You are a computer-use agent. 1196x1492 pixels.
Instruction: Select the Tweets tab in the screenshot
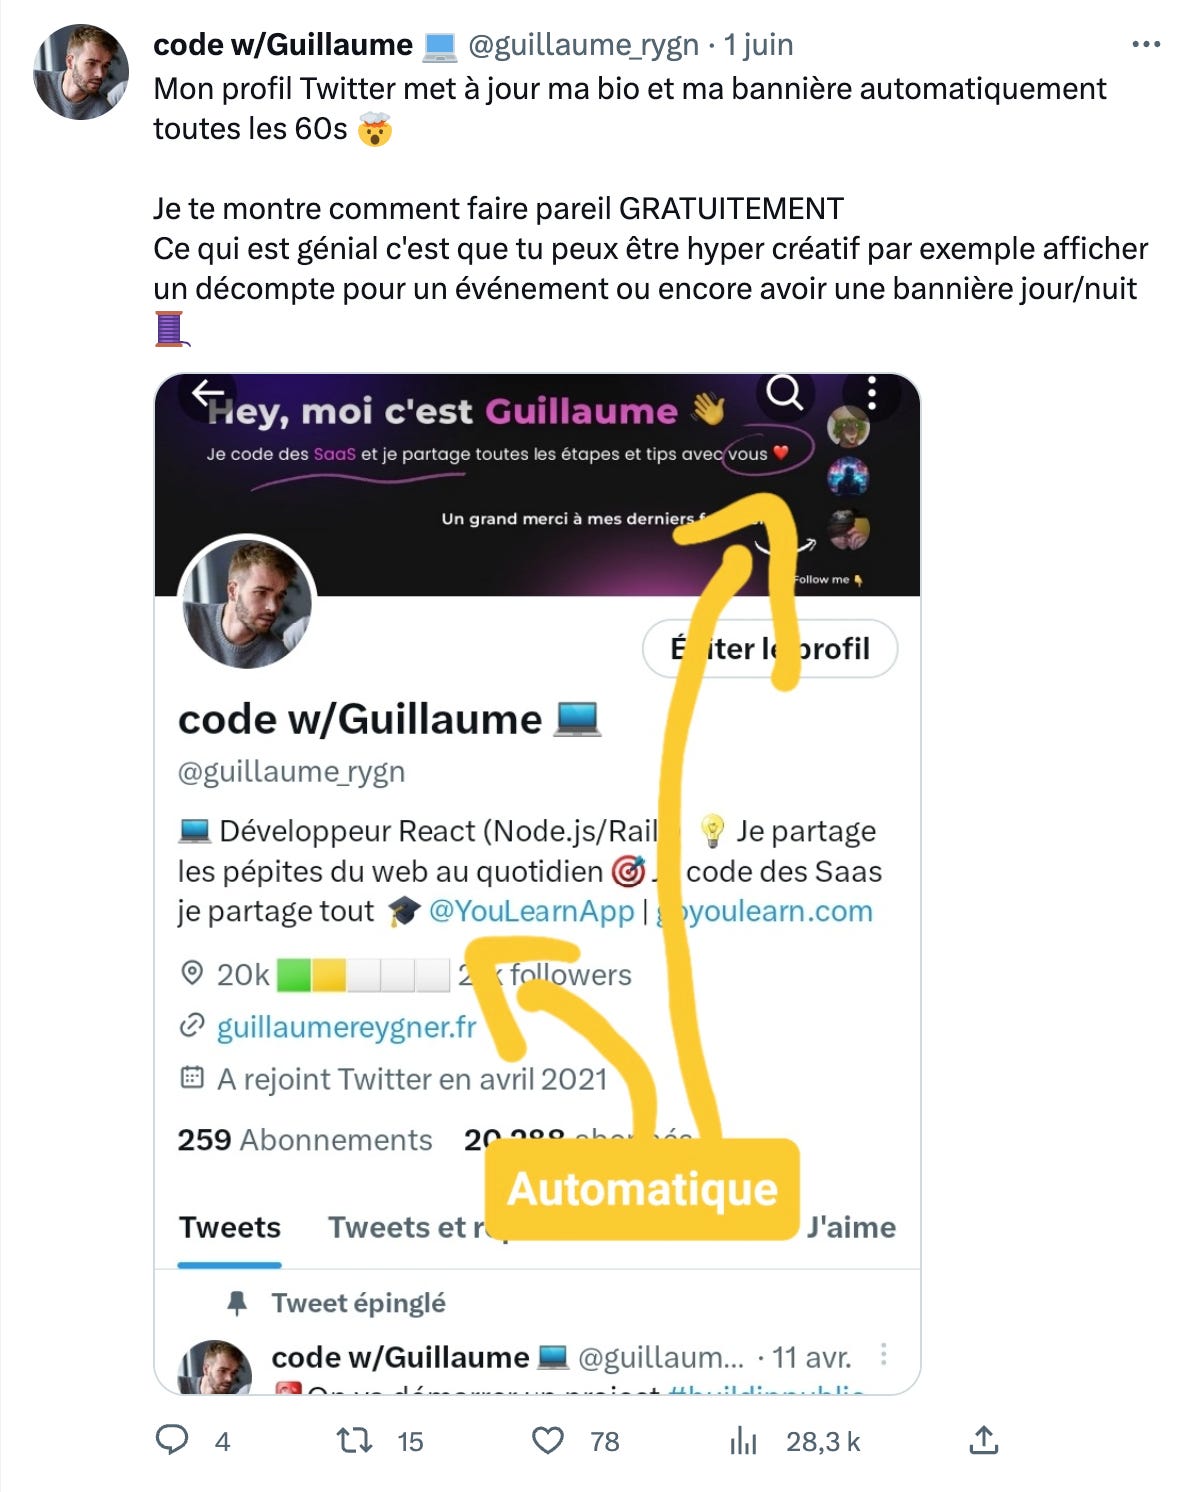[230, 1227]
